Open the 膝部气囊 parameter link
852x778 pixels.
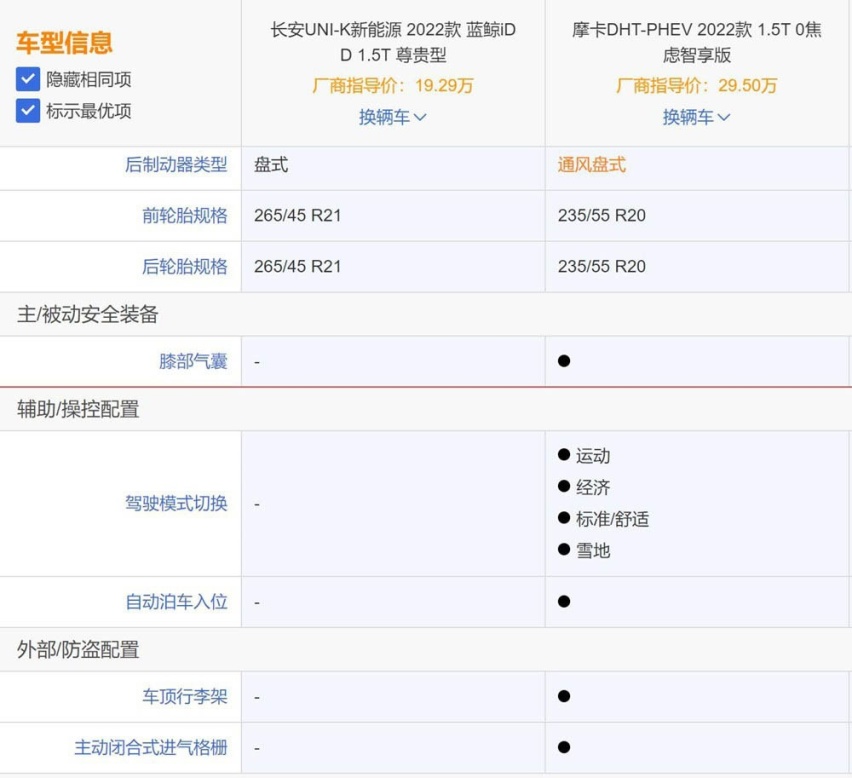tap(193, 361)
